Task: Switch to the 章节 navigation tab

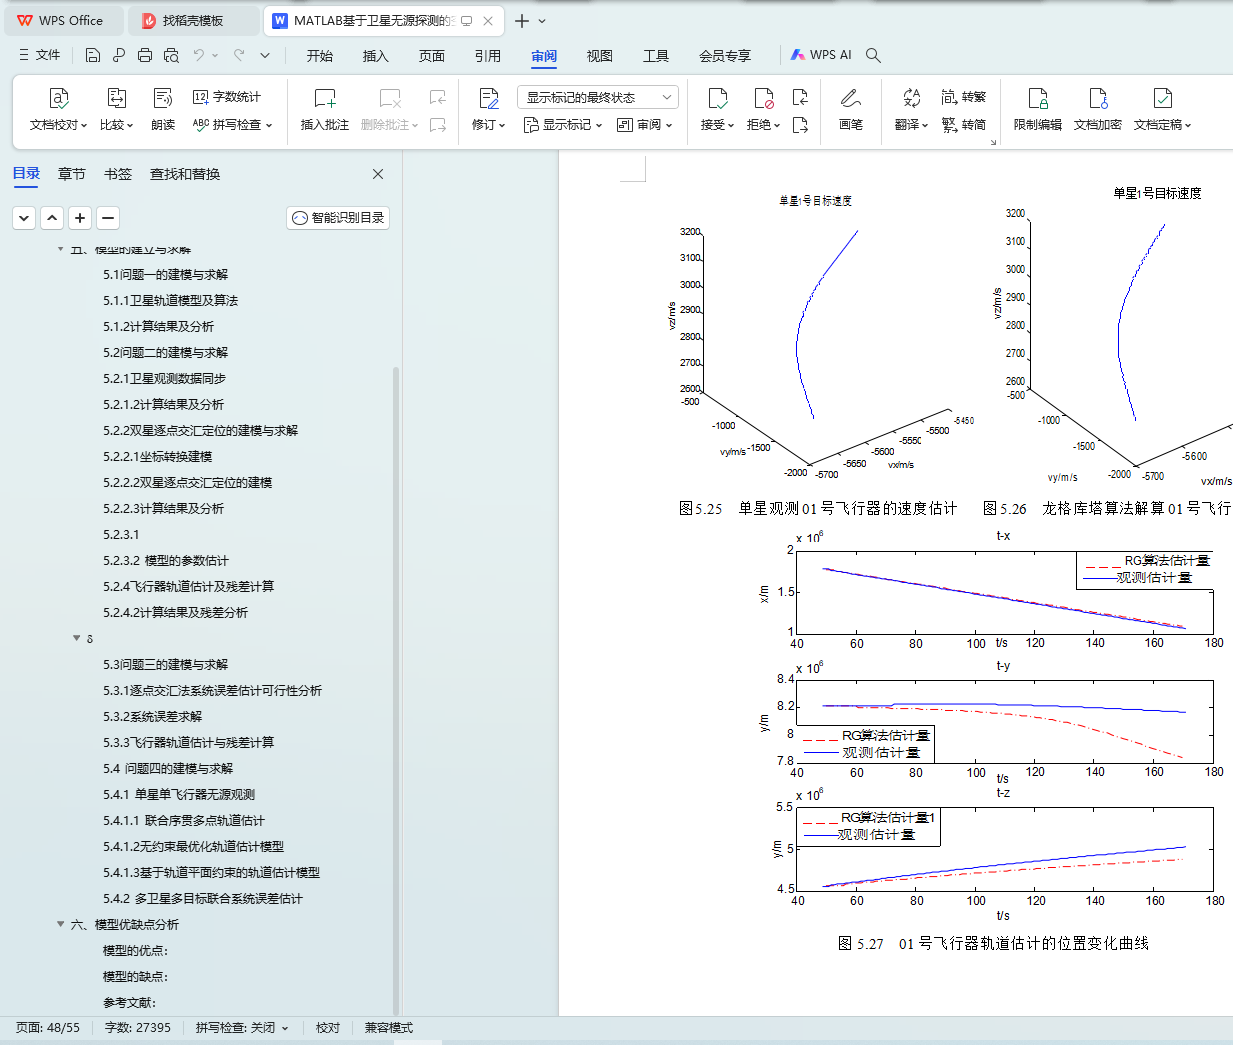Action: click(72, 174)
